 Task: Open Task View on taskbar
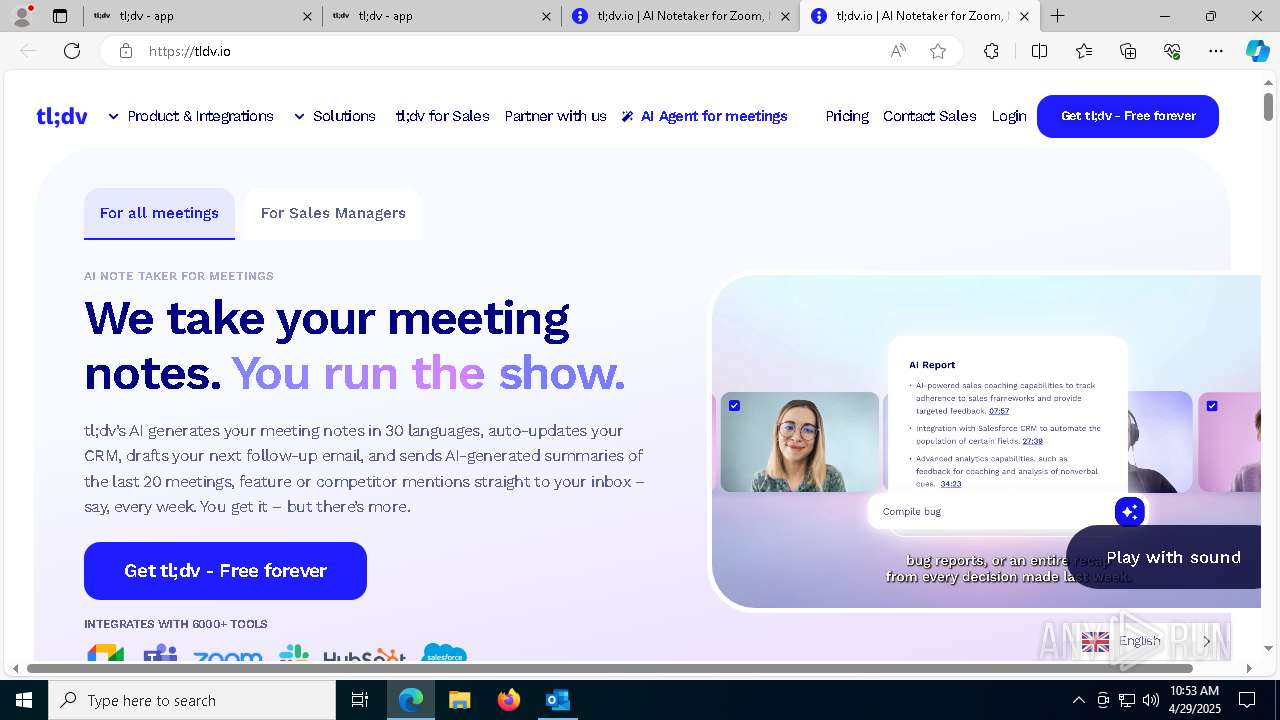pos(360,700)
